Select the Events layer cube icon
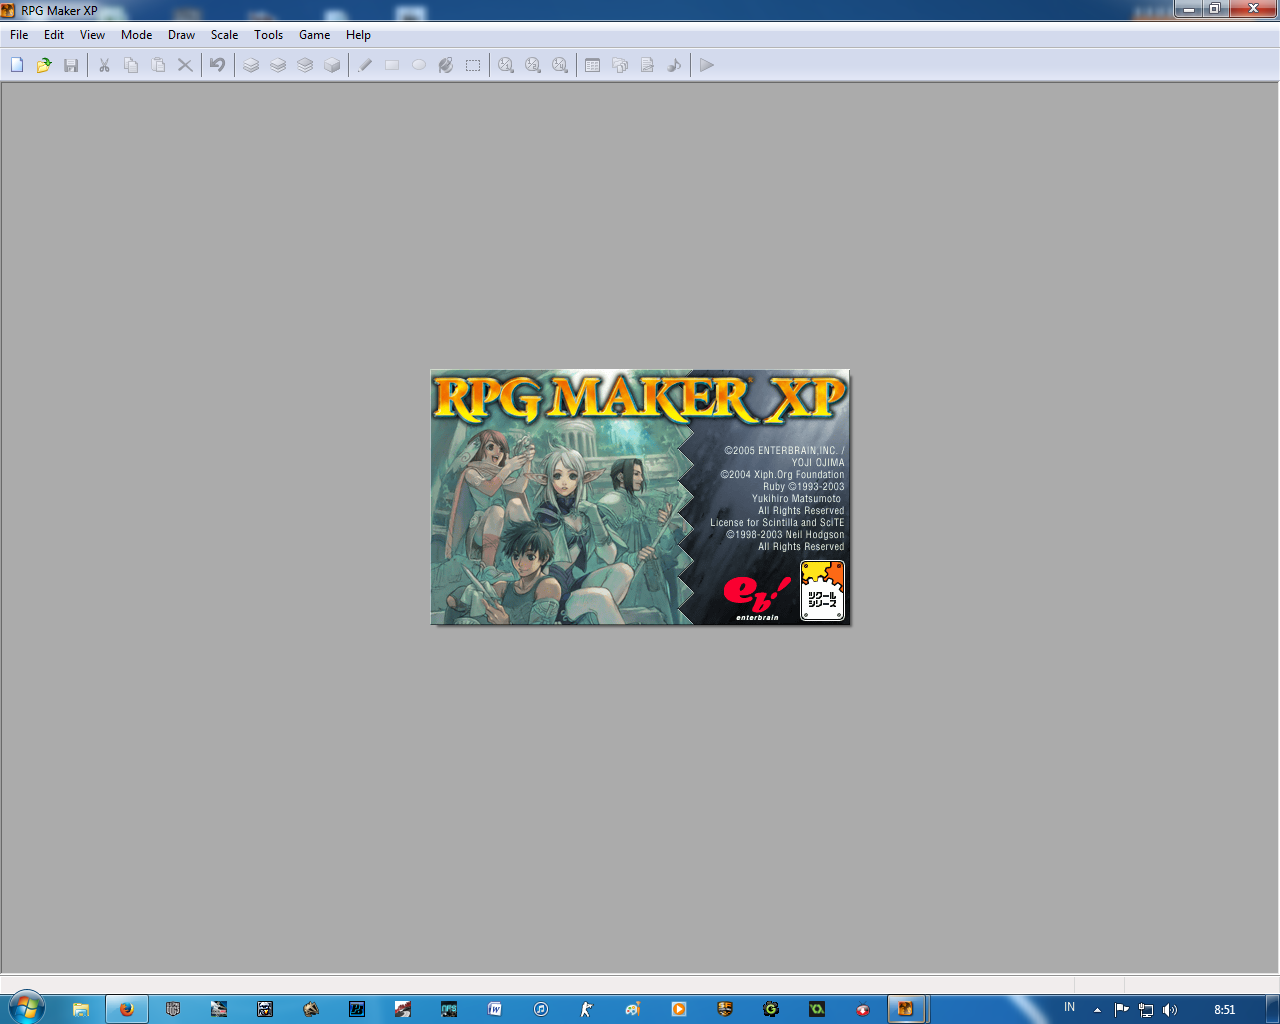 332,65
